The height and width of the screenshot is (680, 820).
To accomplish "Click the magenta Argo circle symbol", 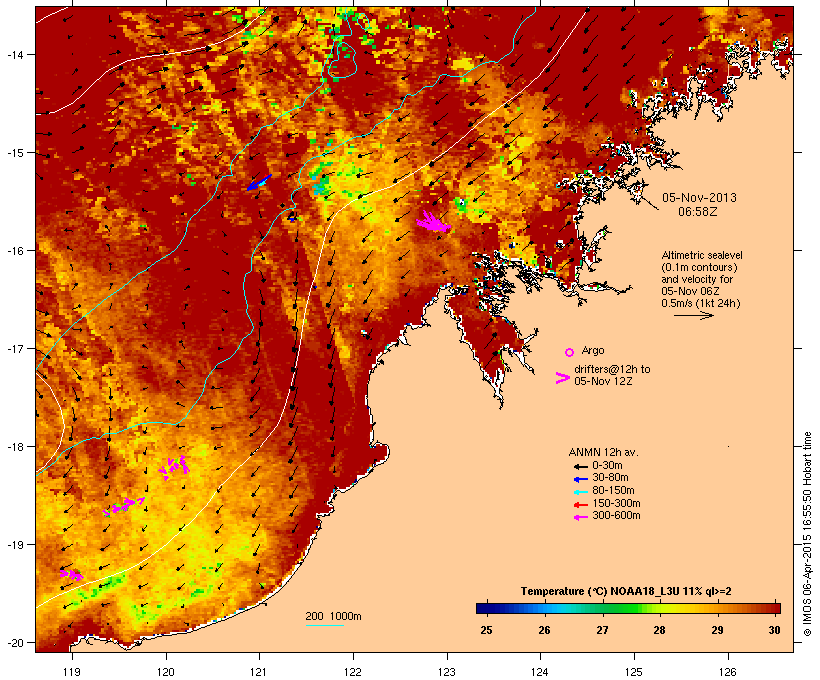I will pos(570,353).
